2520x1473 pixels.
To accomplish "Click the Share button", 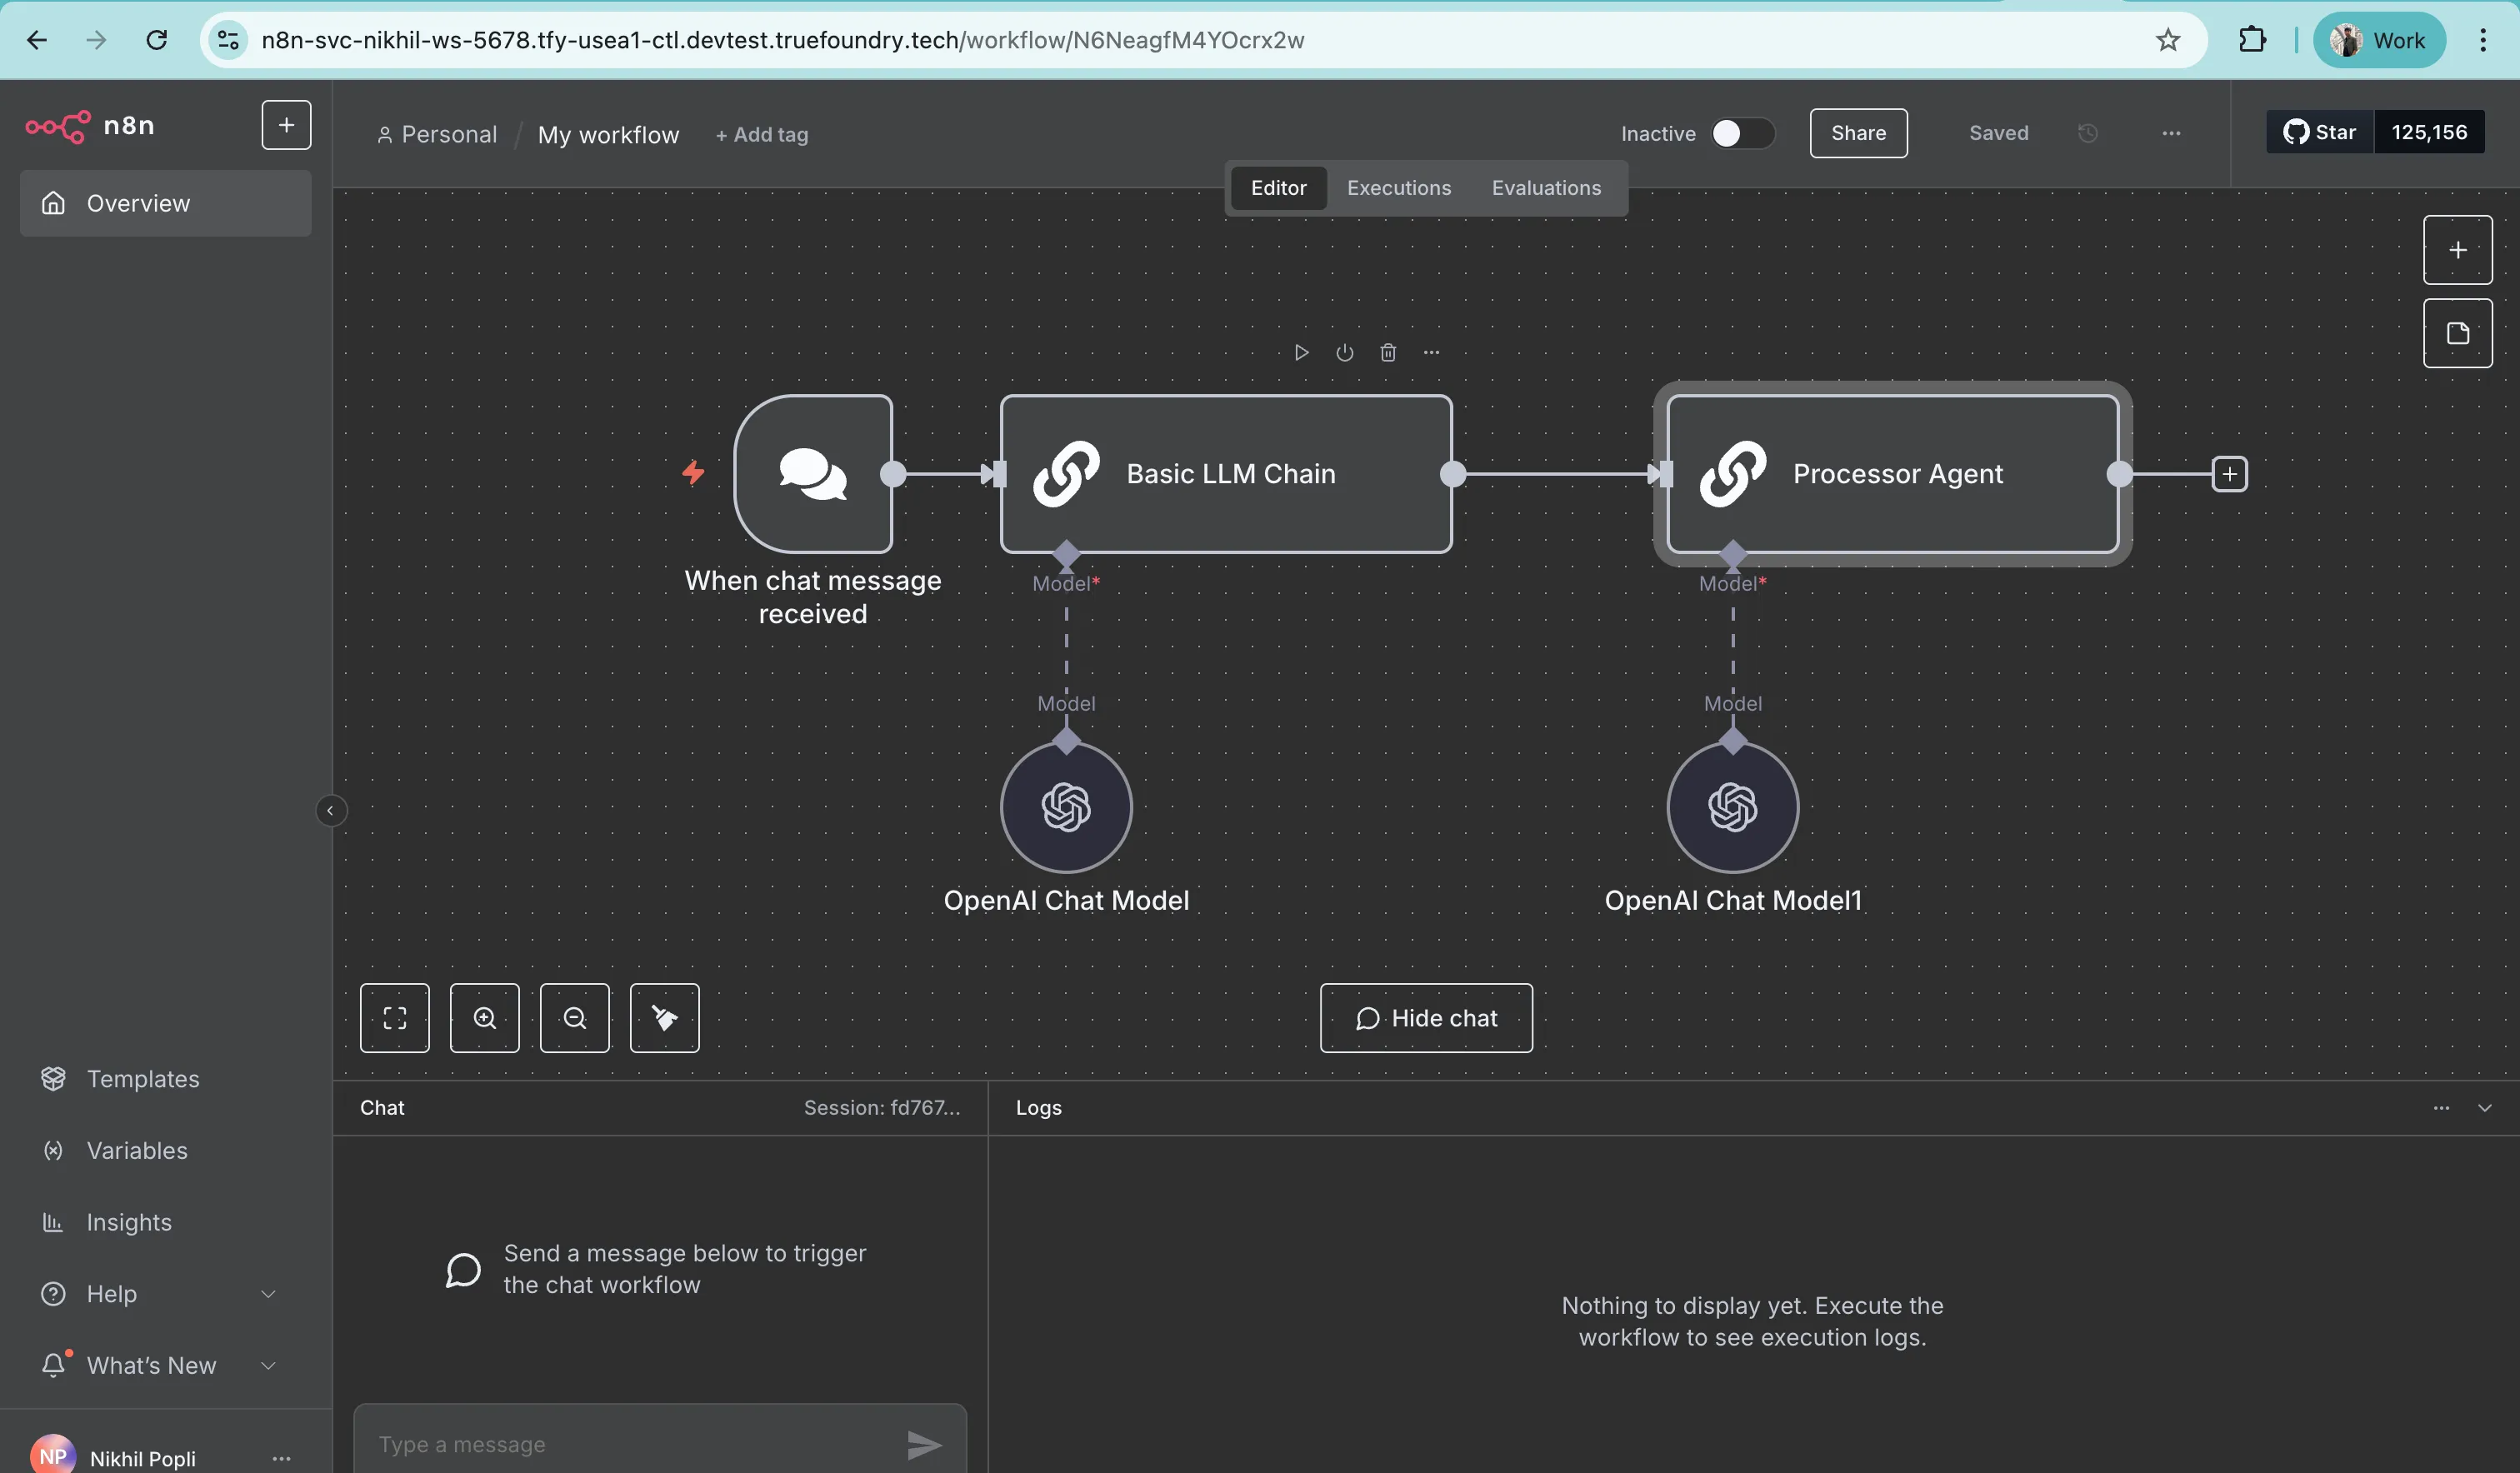I will tap(1857, 133).
